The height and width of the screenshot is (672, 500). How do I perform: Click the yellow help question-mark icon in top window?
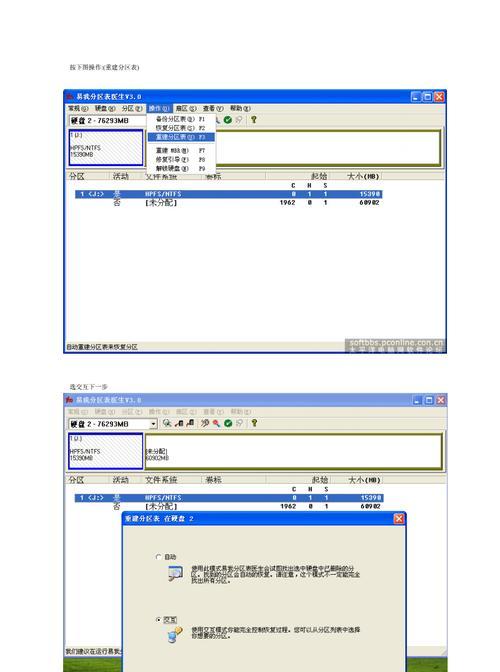pyautogui.click(x=254, y=120)
